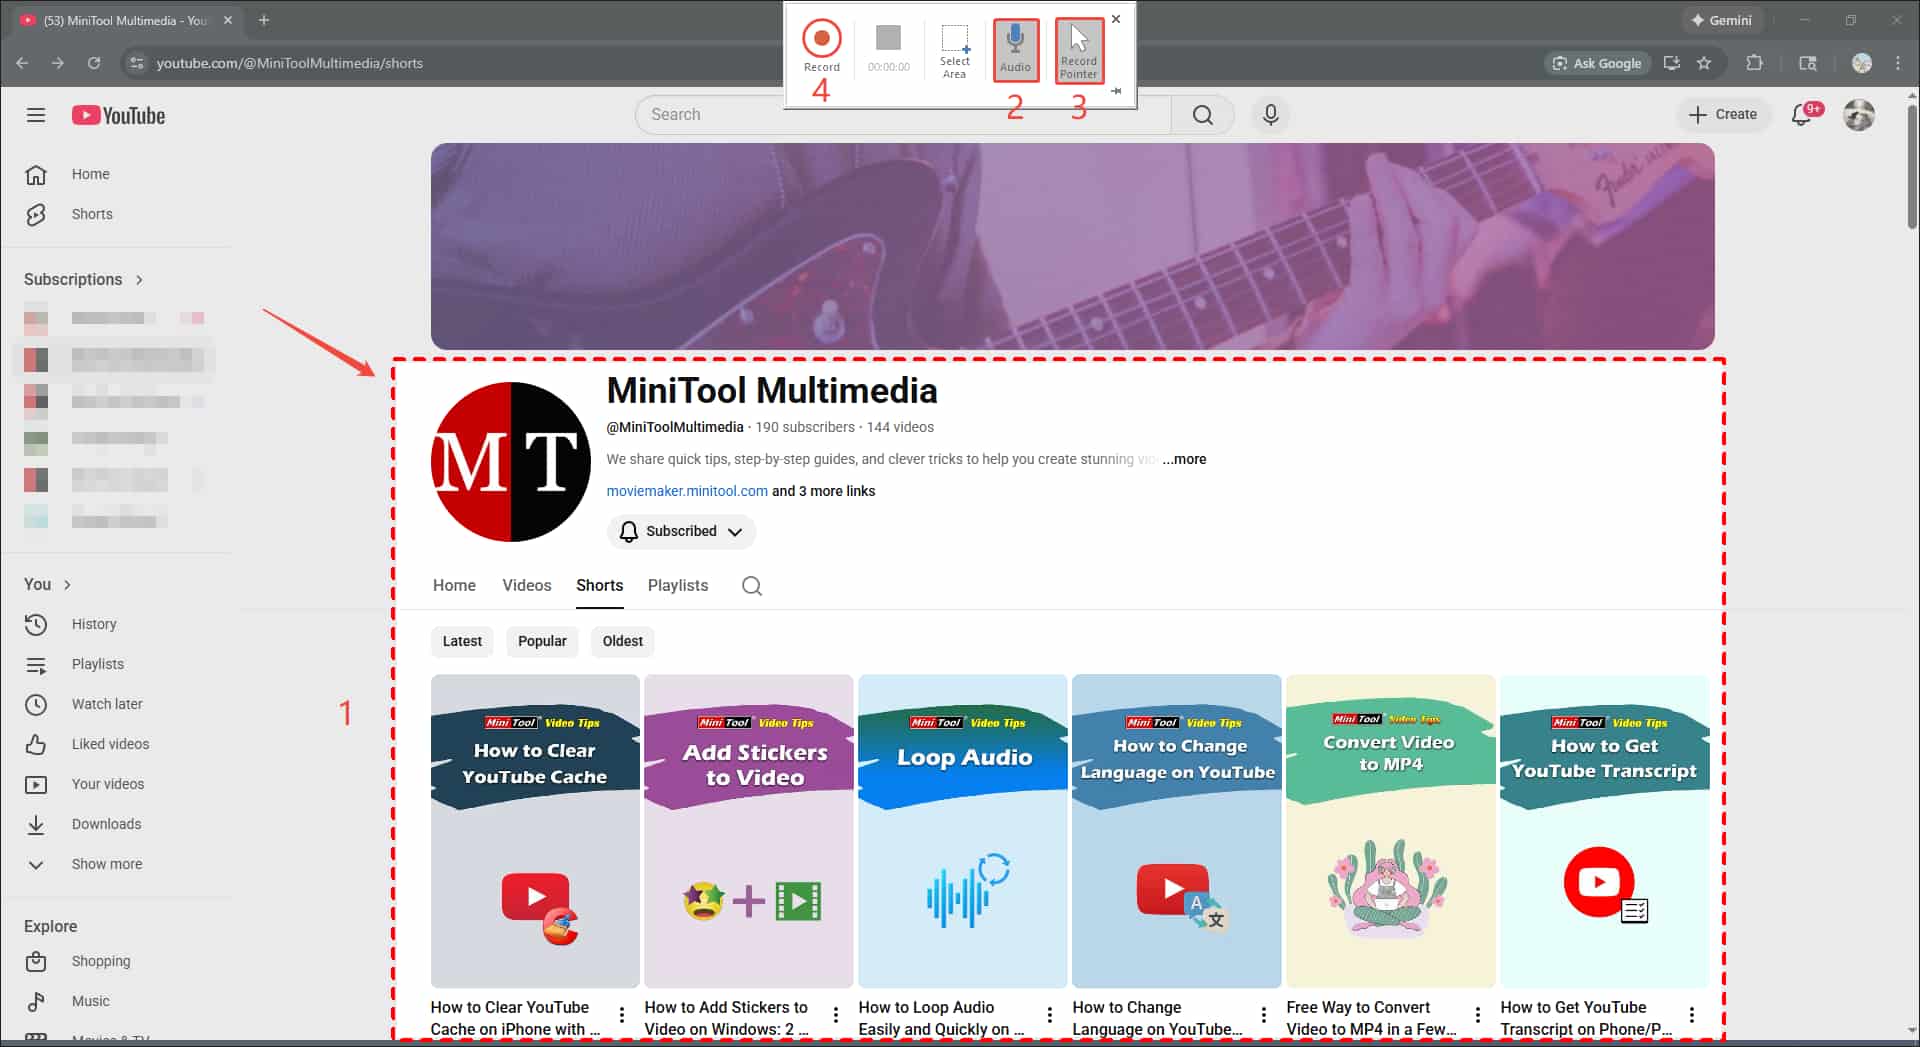Open the How to Loop Audio short thumbnail

[962, 831]
